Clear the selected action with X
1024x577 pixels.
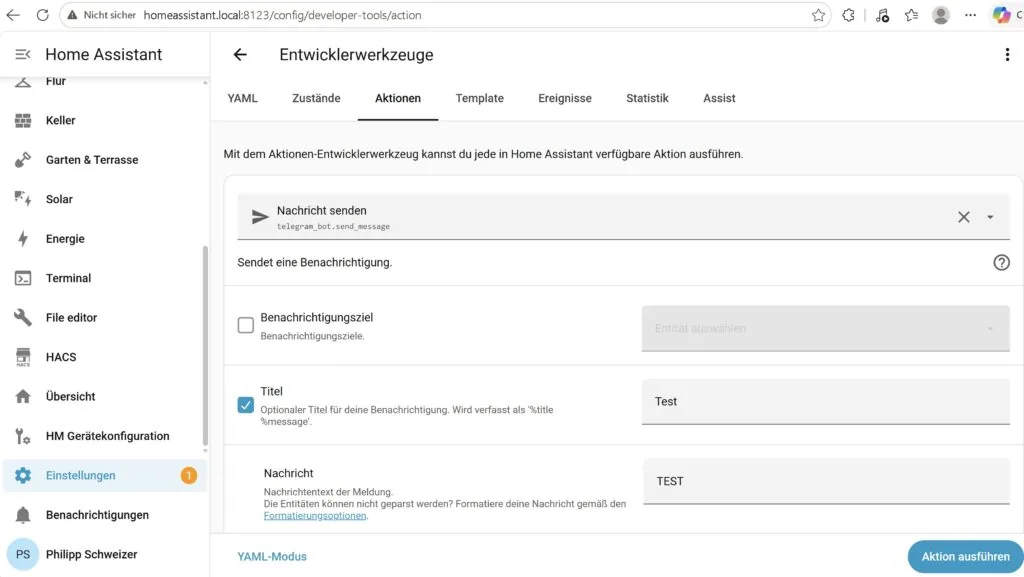click(963, 217)
